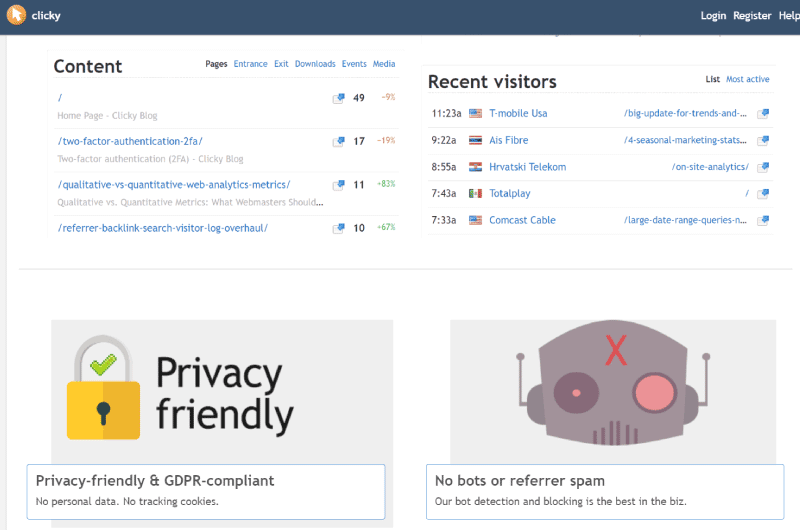The height and width of the screenshot is (530, 800).
Task: Click the +83% trend value
Action: click(x=386, y=184)
